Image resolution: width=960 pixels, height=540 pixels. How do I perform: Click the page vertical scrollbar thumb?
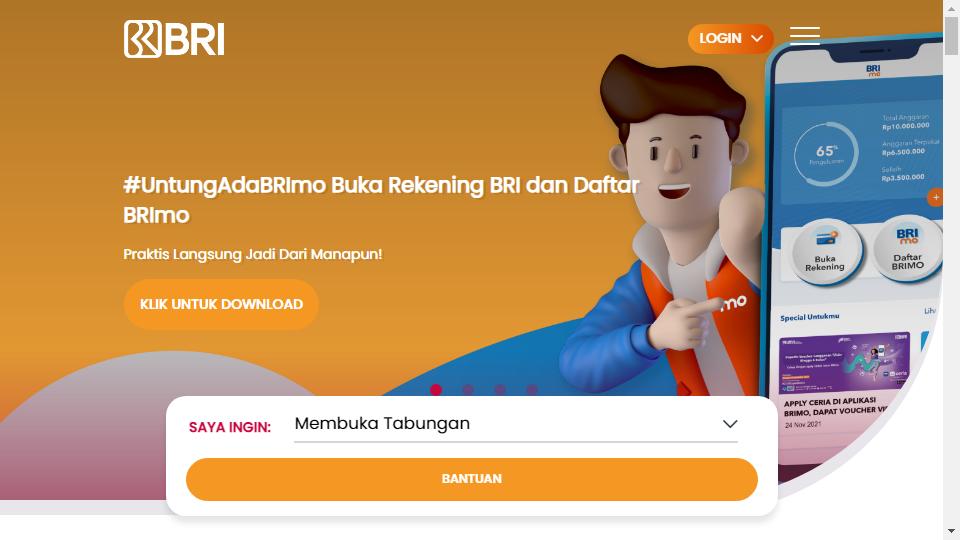click(x=951, y=36)
